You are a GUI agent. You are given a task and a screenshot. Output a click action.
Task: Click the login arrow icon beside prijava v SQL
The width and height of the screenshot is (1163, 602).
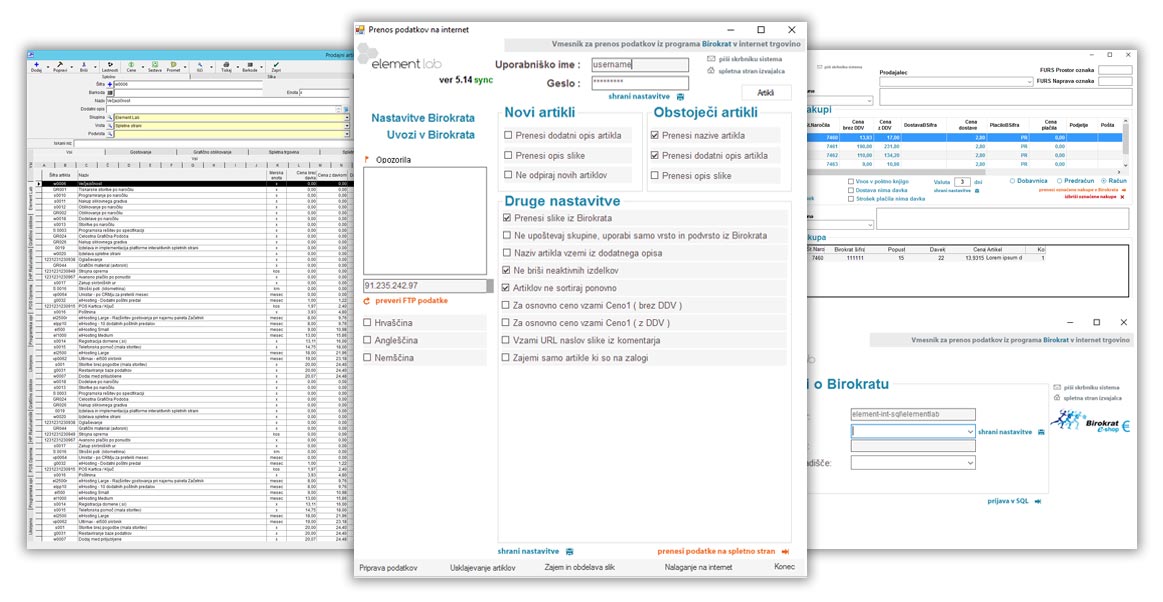(x=1038, y=502)
